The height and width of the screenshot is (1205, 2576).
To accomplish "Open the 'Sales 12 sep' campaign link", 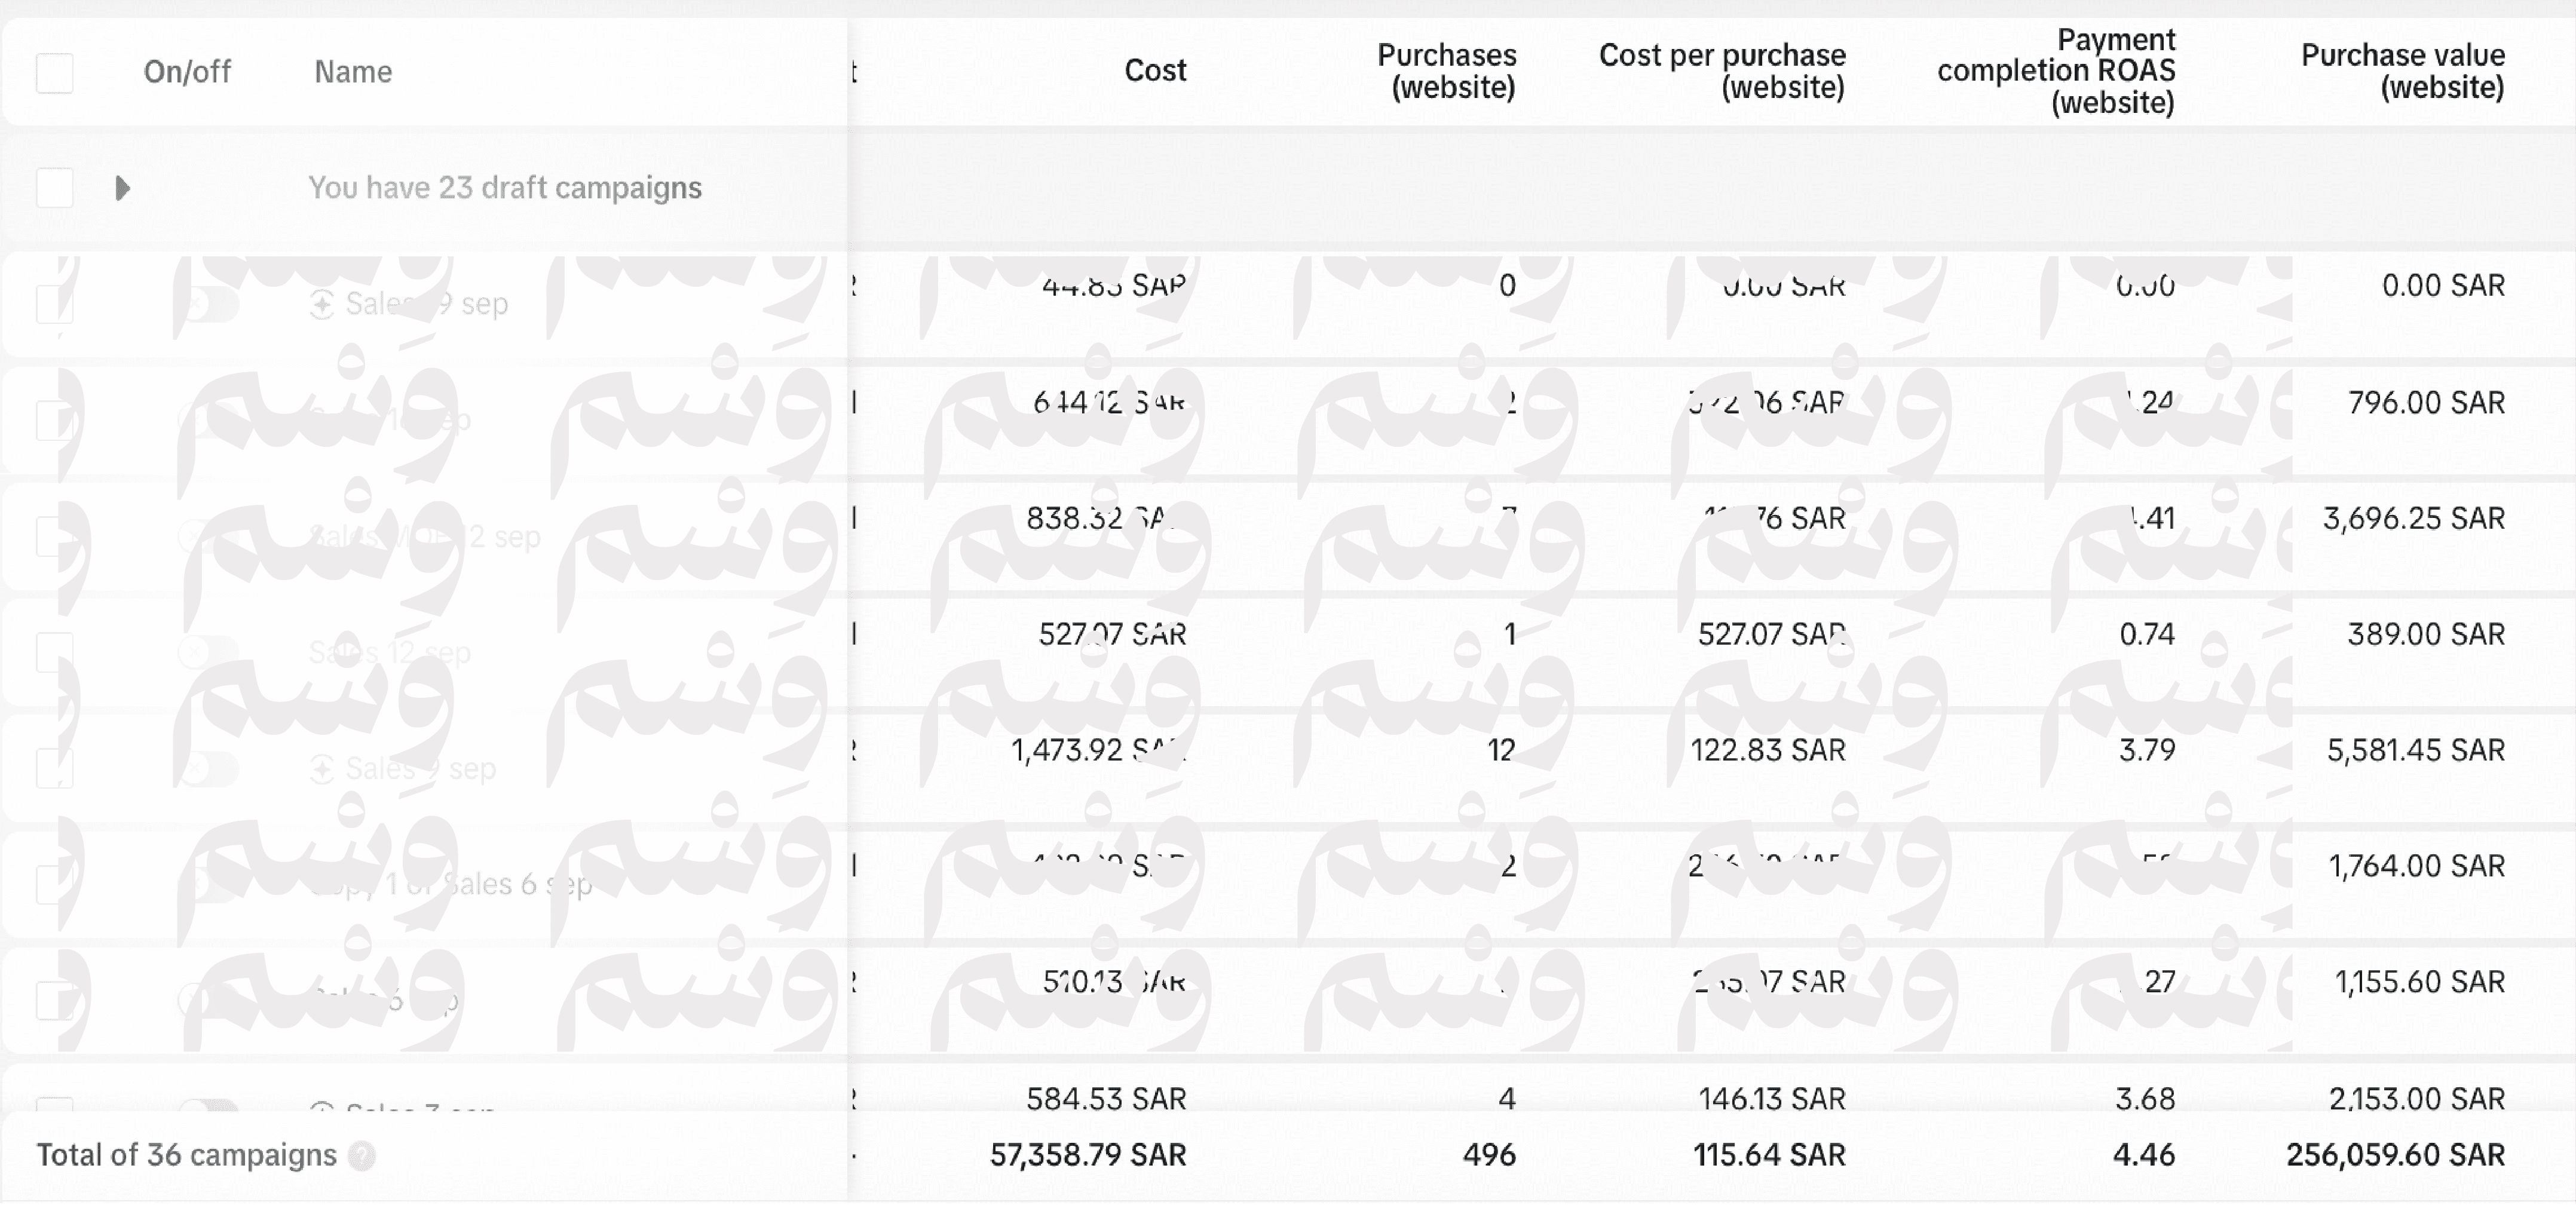I will coord(390,653).
